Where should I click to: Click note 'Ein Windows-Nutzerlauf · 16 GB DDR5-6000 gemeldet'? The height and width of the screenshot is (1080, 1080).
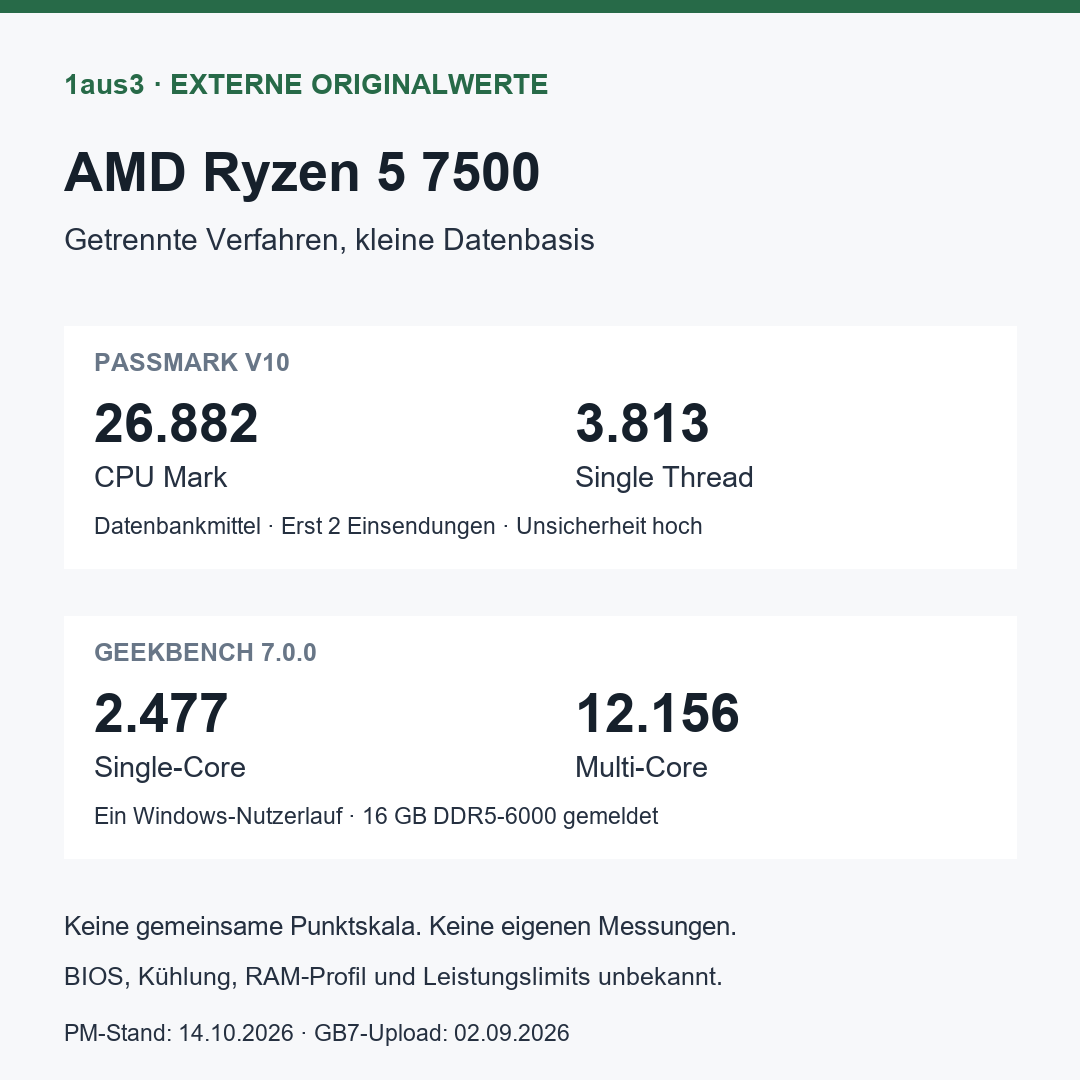point(376,816)
